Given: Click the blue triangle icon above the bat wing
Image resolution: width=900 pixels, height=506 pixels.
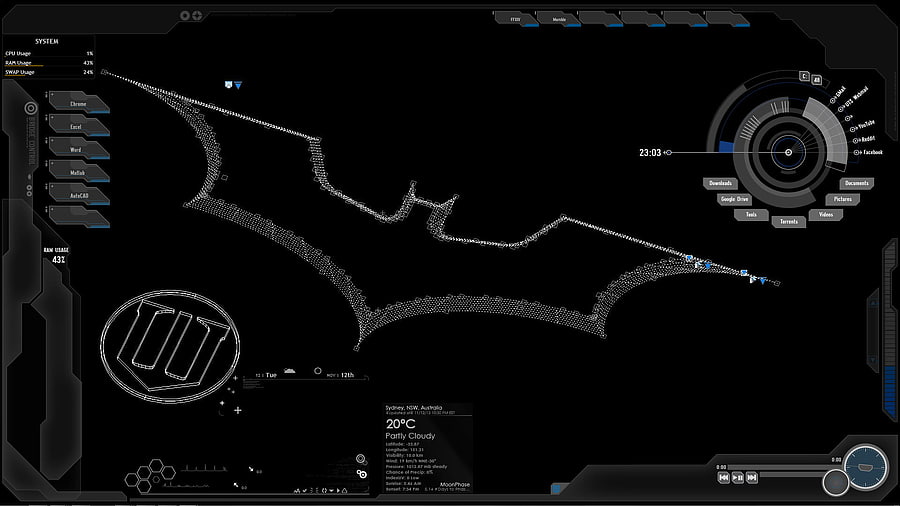Looking at the screenshot, I should [238, 85].
